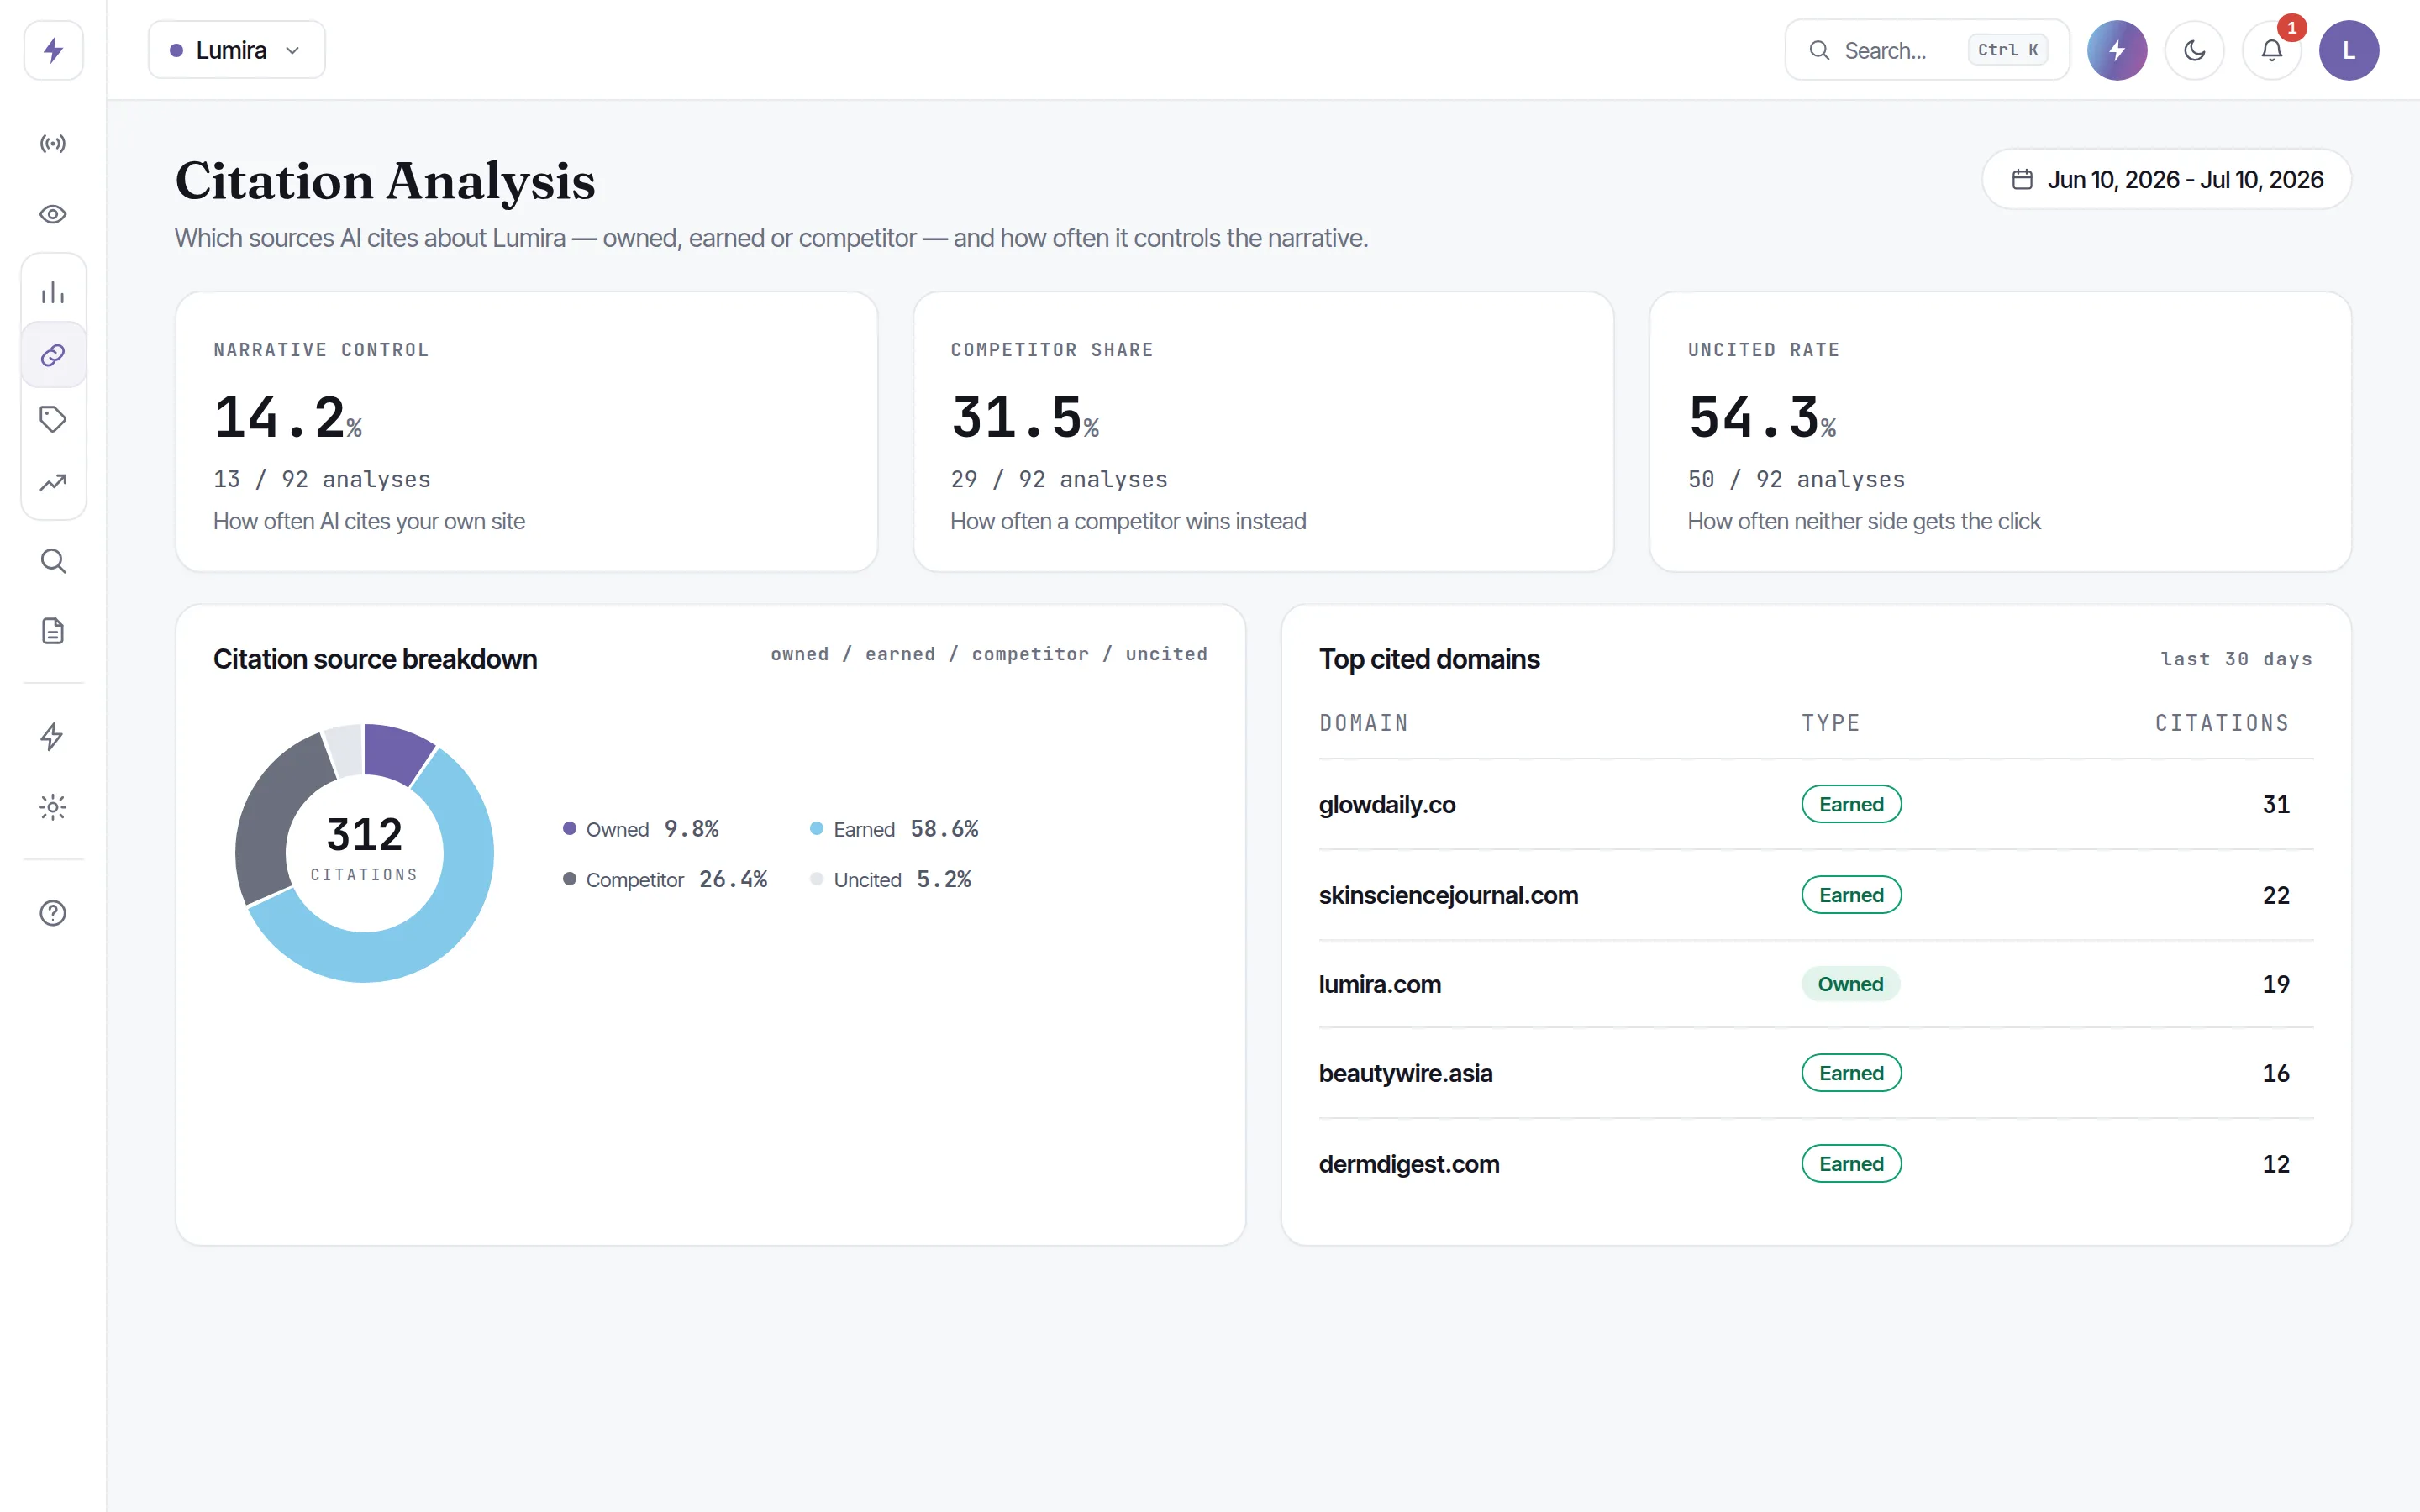2420x1512 pixels.
Task: Click citation count 12 for dermdigest.com
Action: [2276, 1163]
